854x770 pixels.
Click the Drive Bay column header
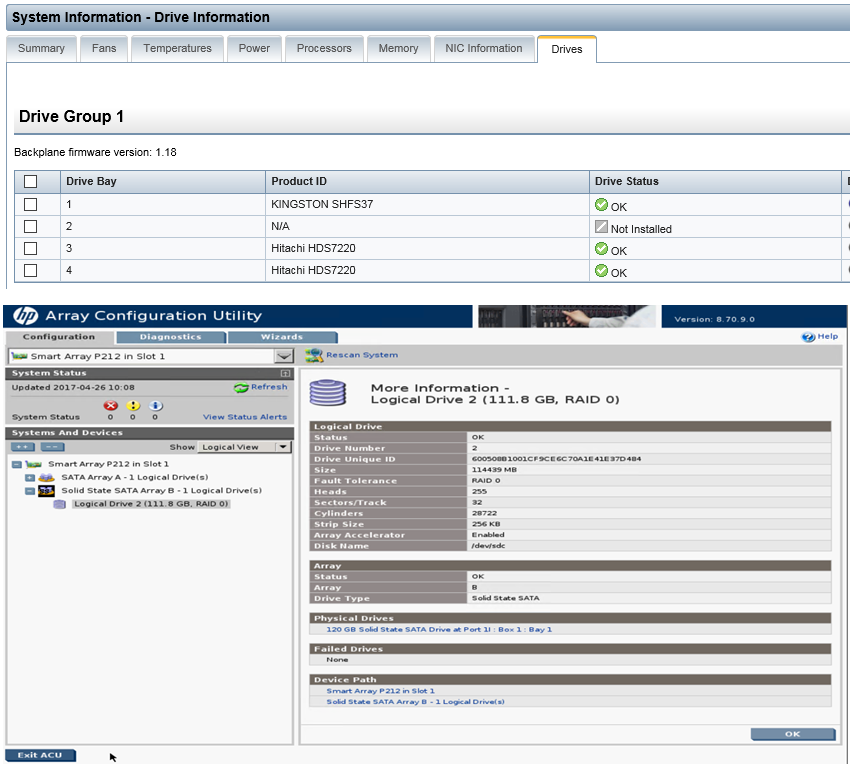163,182
